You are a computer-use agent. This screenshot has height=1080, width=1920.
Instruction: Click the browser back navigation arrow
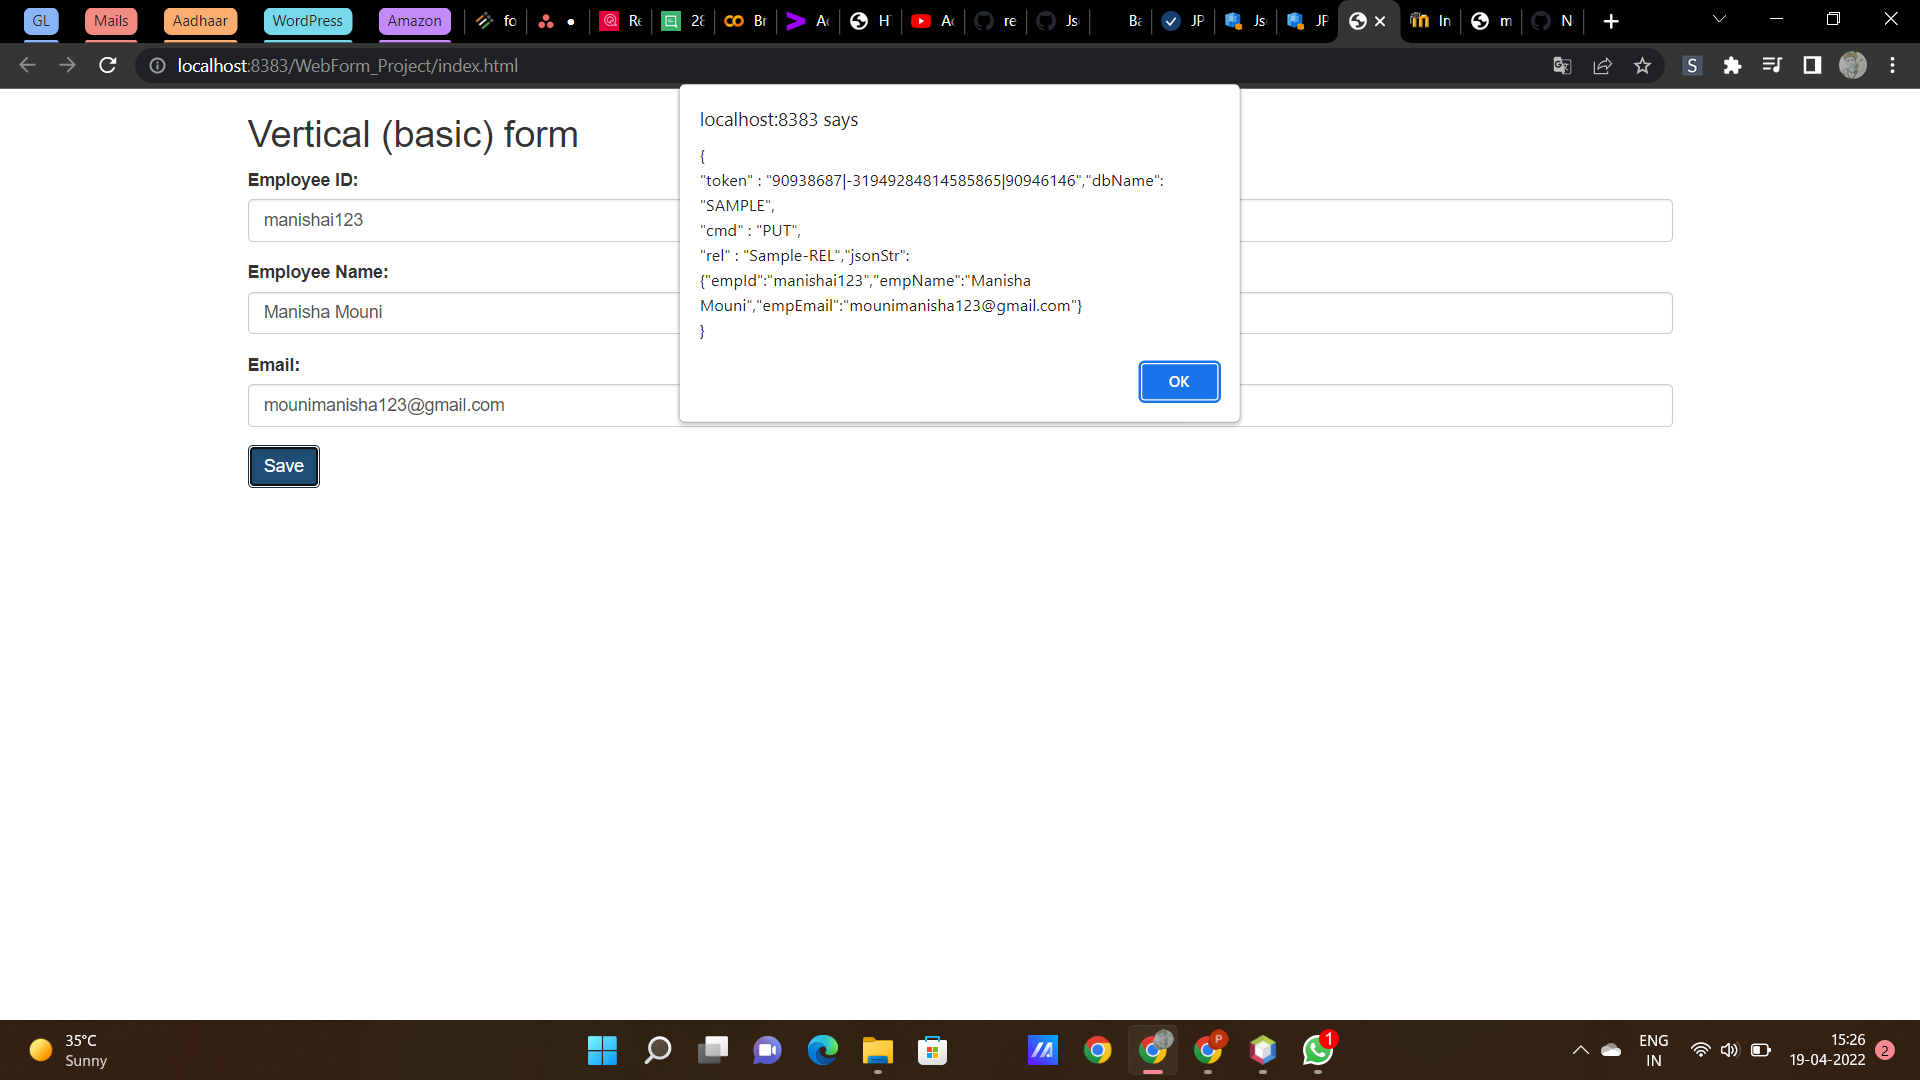pos(26,65)
